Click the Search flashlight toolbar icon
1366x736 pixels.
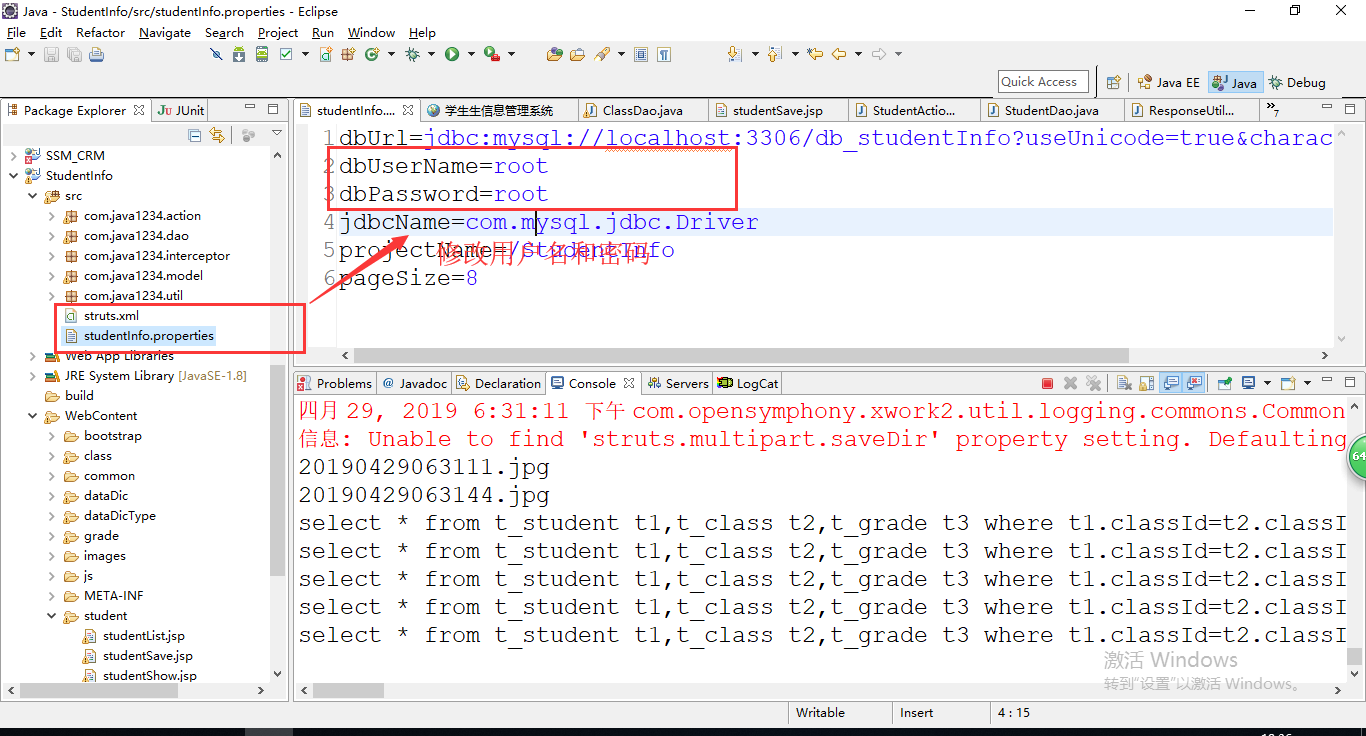tap(602, 54)
